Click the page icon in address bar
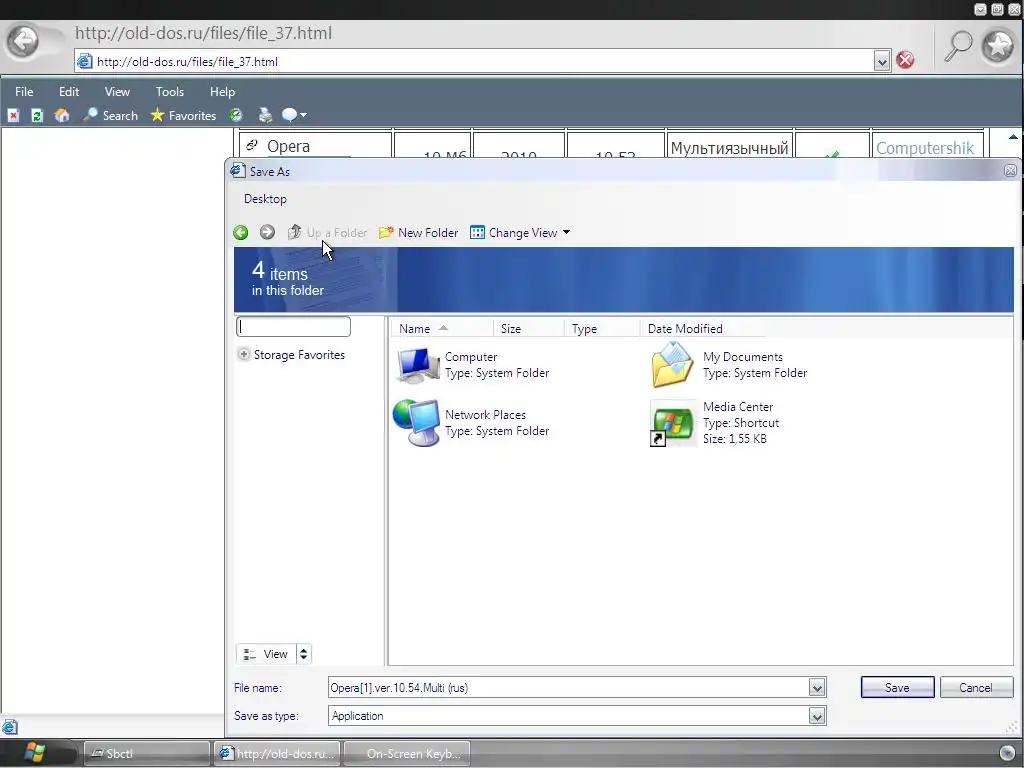Viewport: 1024px width, 768px height. (85, 61)
